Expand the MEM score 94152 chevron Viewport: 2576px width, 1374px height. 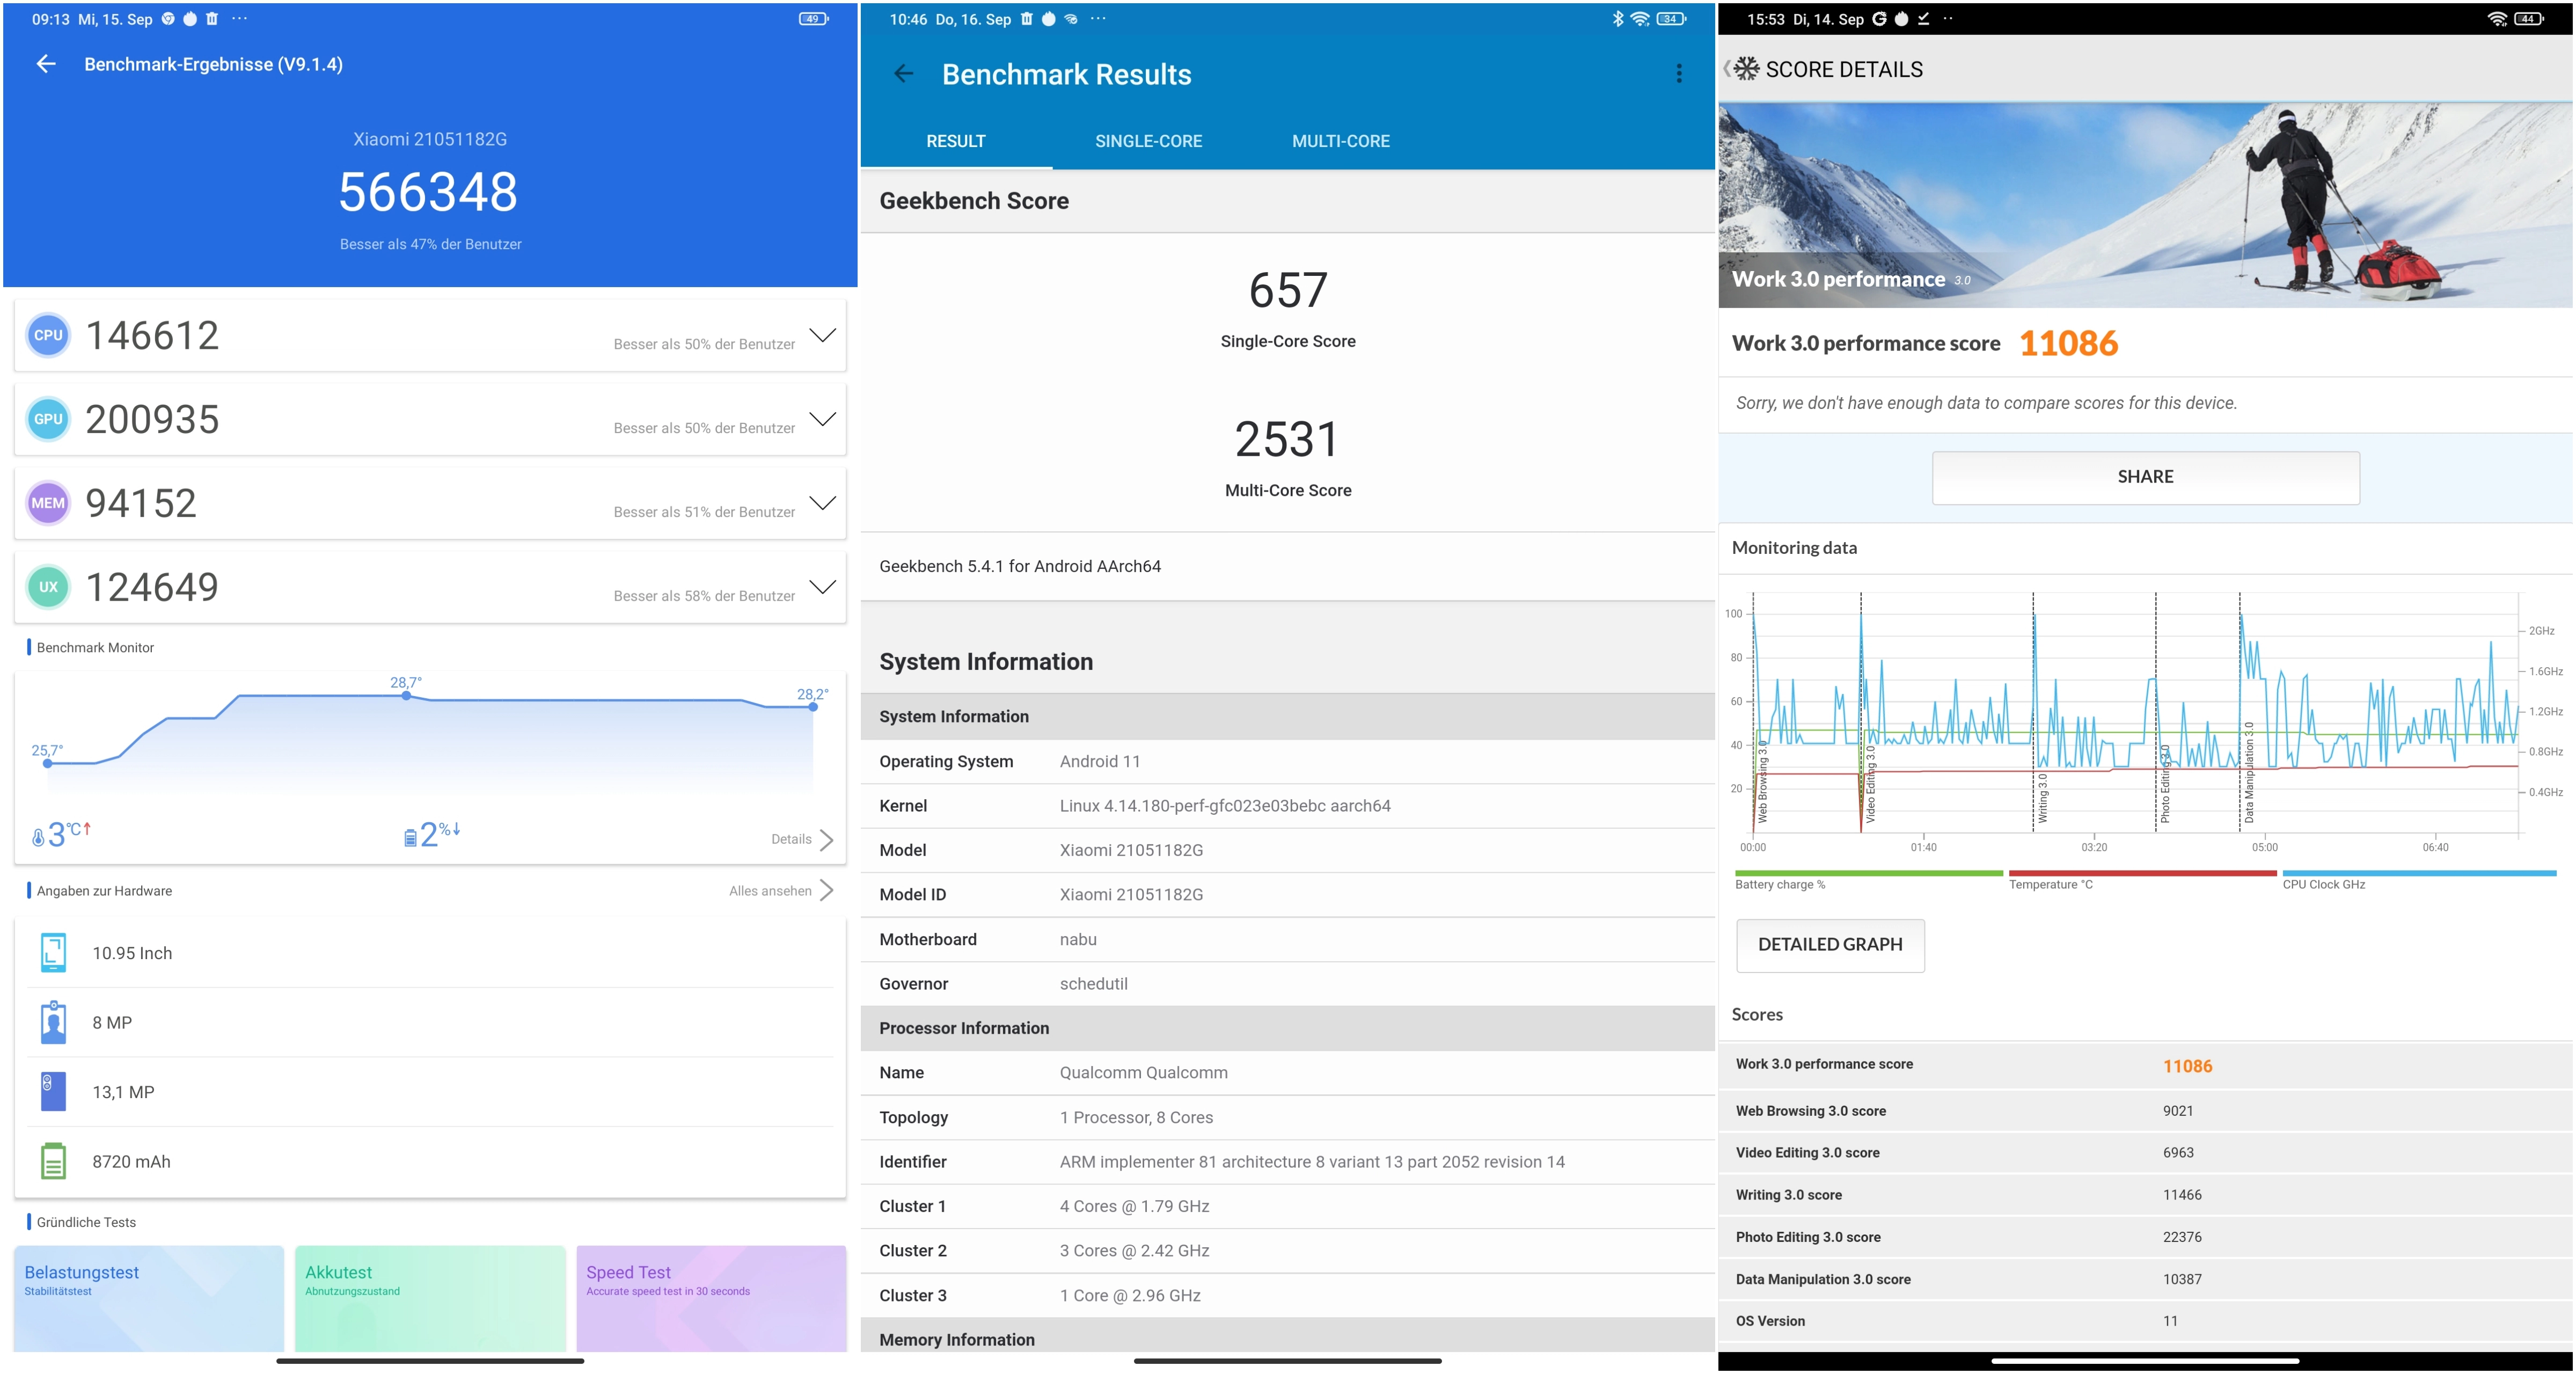[822, 503]
